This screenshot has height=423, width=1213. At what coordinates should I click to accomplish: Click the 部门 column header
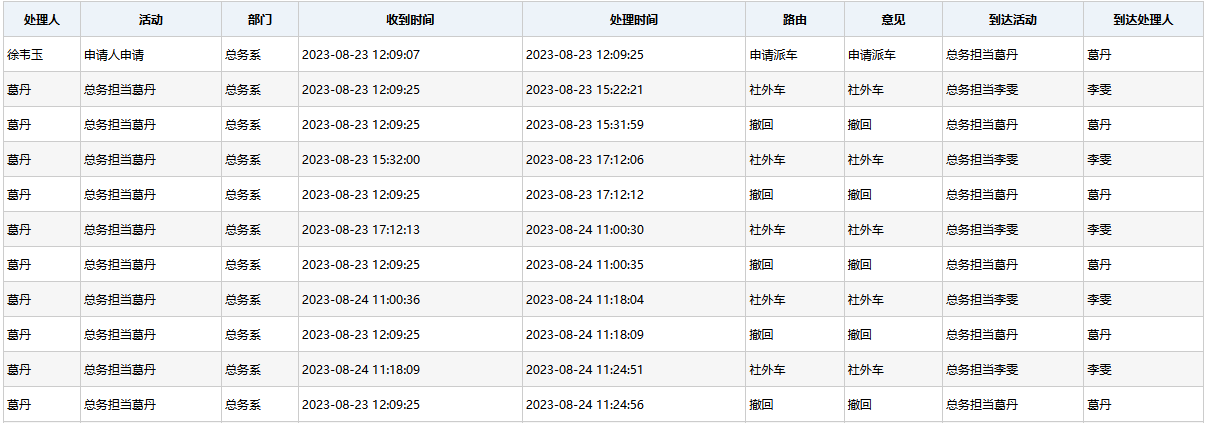[260, 19]
